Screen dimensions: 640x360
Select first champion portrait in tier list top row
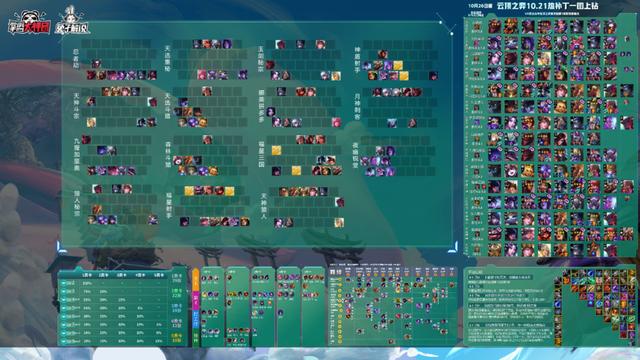[x=494, y=27]
